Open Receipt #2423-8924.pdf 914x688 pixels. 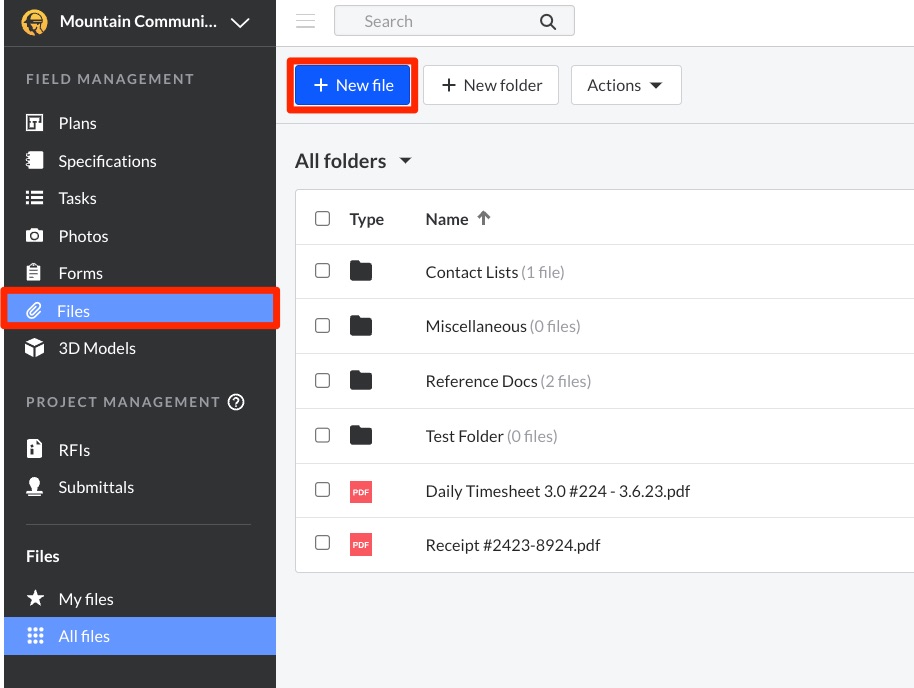513,545
